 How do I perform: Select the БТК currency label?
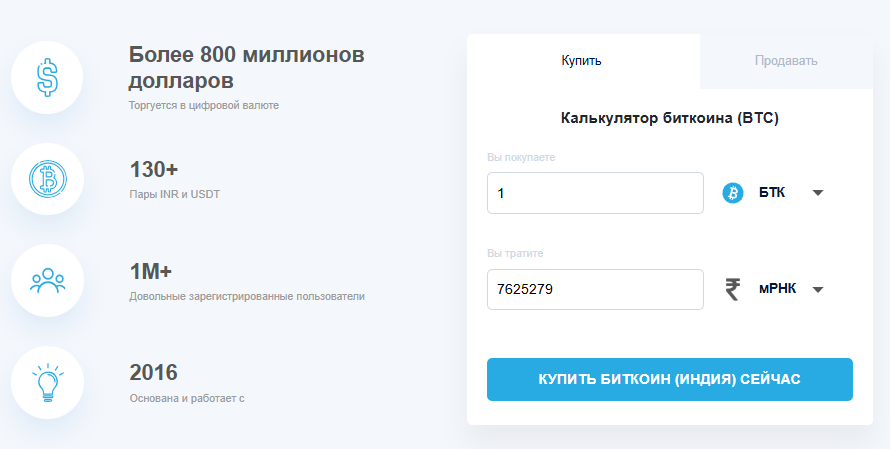771,193
